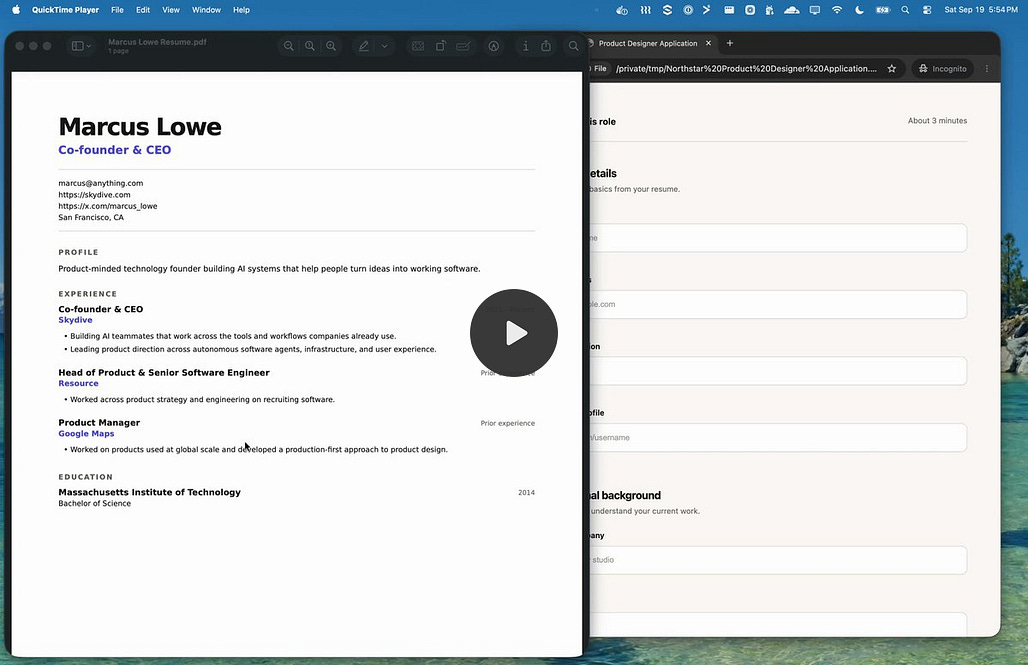Image resolution: width=1028 pixels, height=665 pixels.
Task: Open the search icon in Preview toolbar
Action: pos(574,46)
